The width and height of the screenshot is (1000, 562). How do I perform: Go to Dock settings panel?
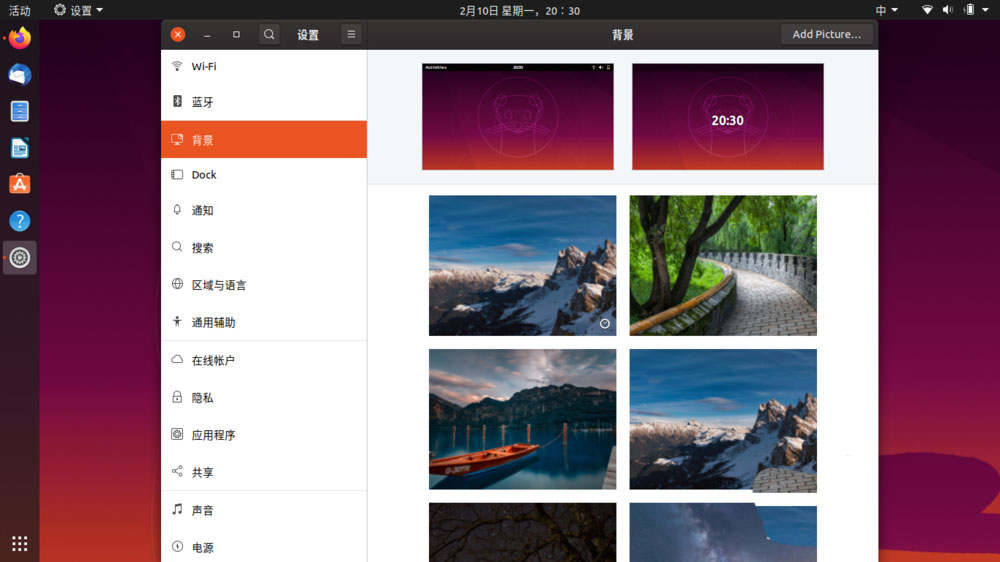(x=263, y=175)
